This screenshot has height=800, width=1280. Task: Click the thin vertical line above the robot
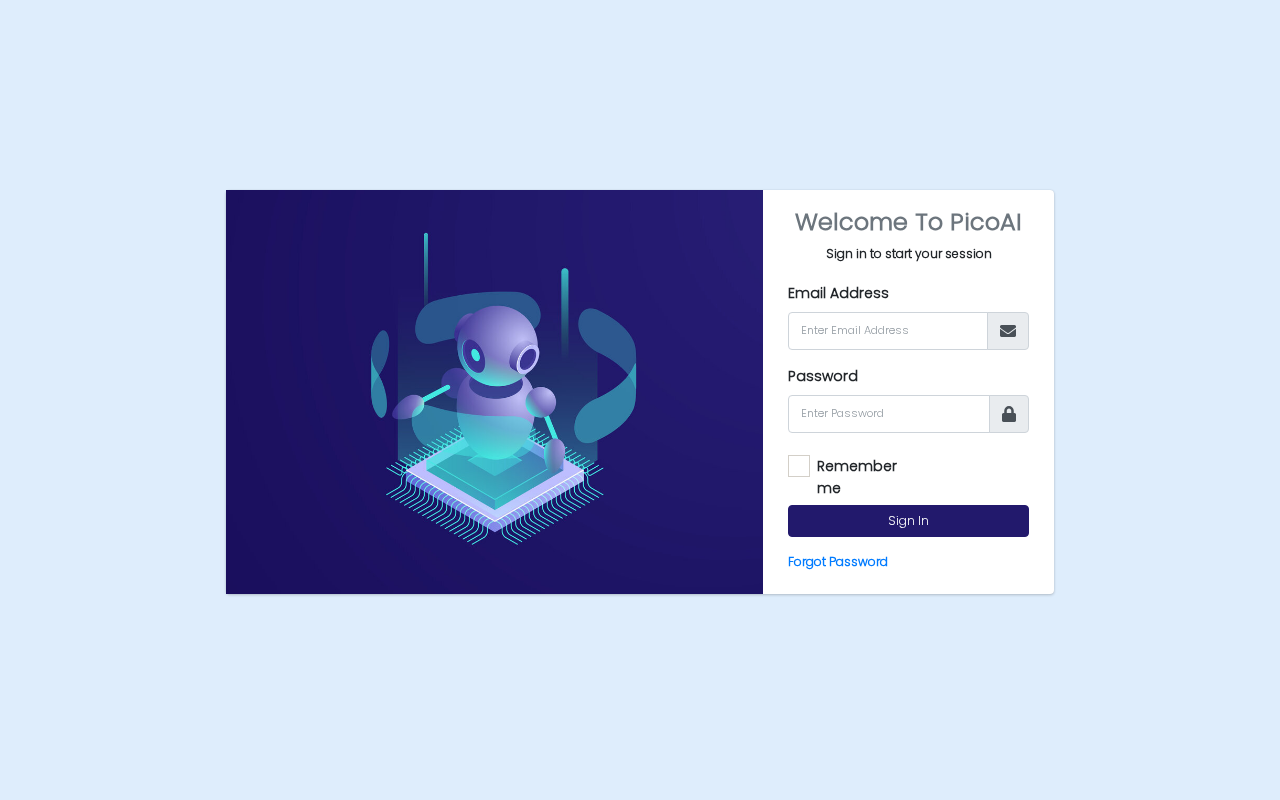coord(426,268)
